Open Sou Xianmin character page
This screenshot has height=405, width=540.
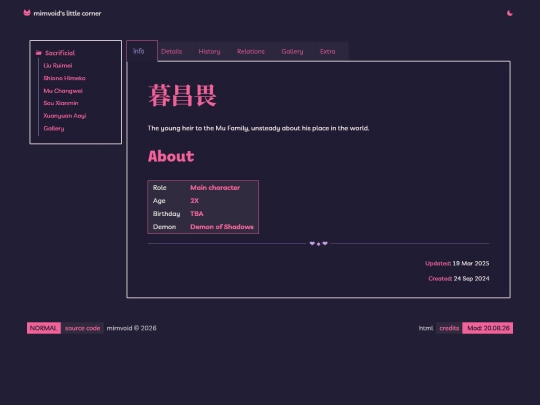[61, 103]
